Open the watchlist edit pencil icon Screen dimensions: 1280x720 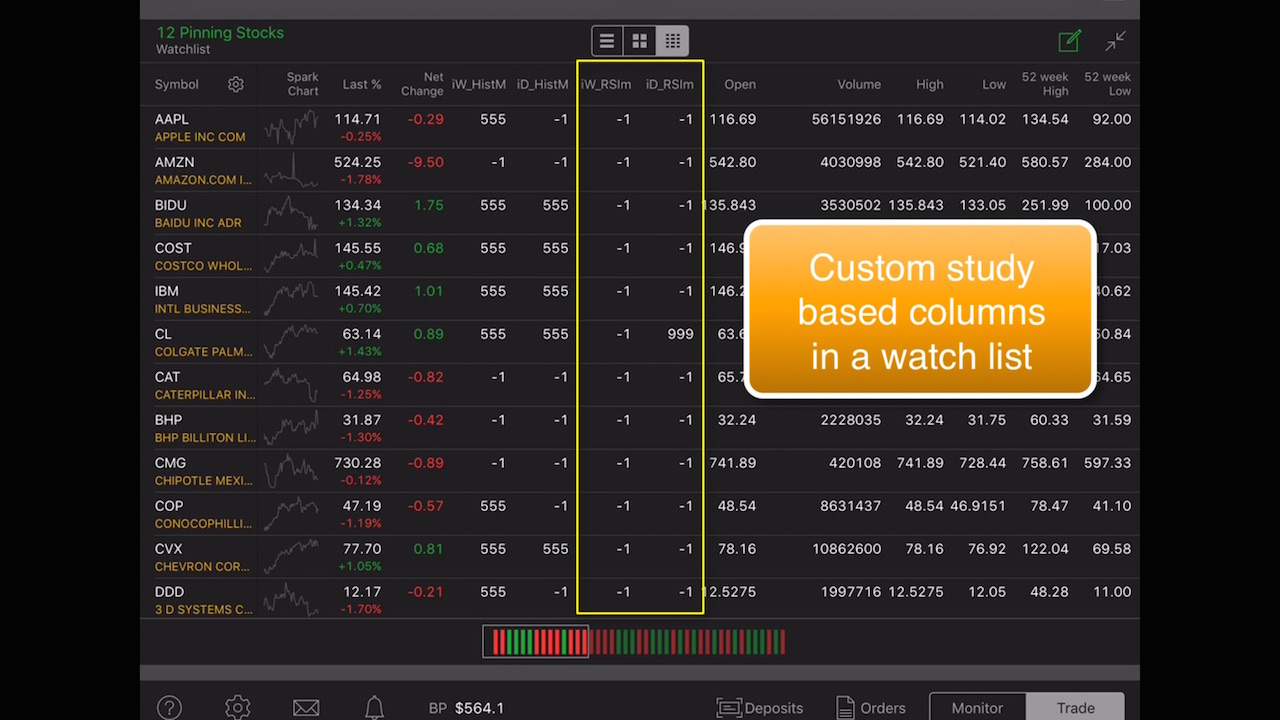coord(1070,41)
